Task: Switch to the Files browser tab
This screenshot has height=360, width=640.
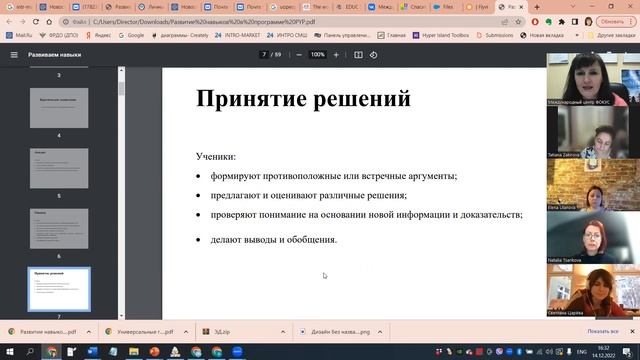Action: [x=444, y=7]
